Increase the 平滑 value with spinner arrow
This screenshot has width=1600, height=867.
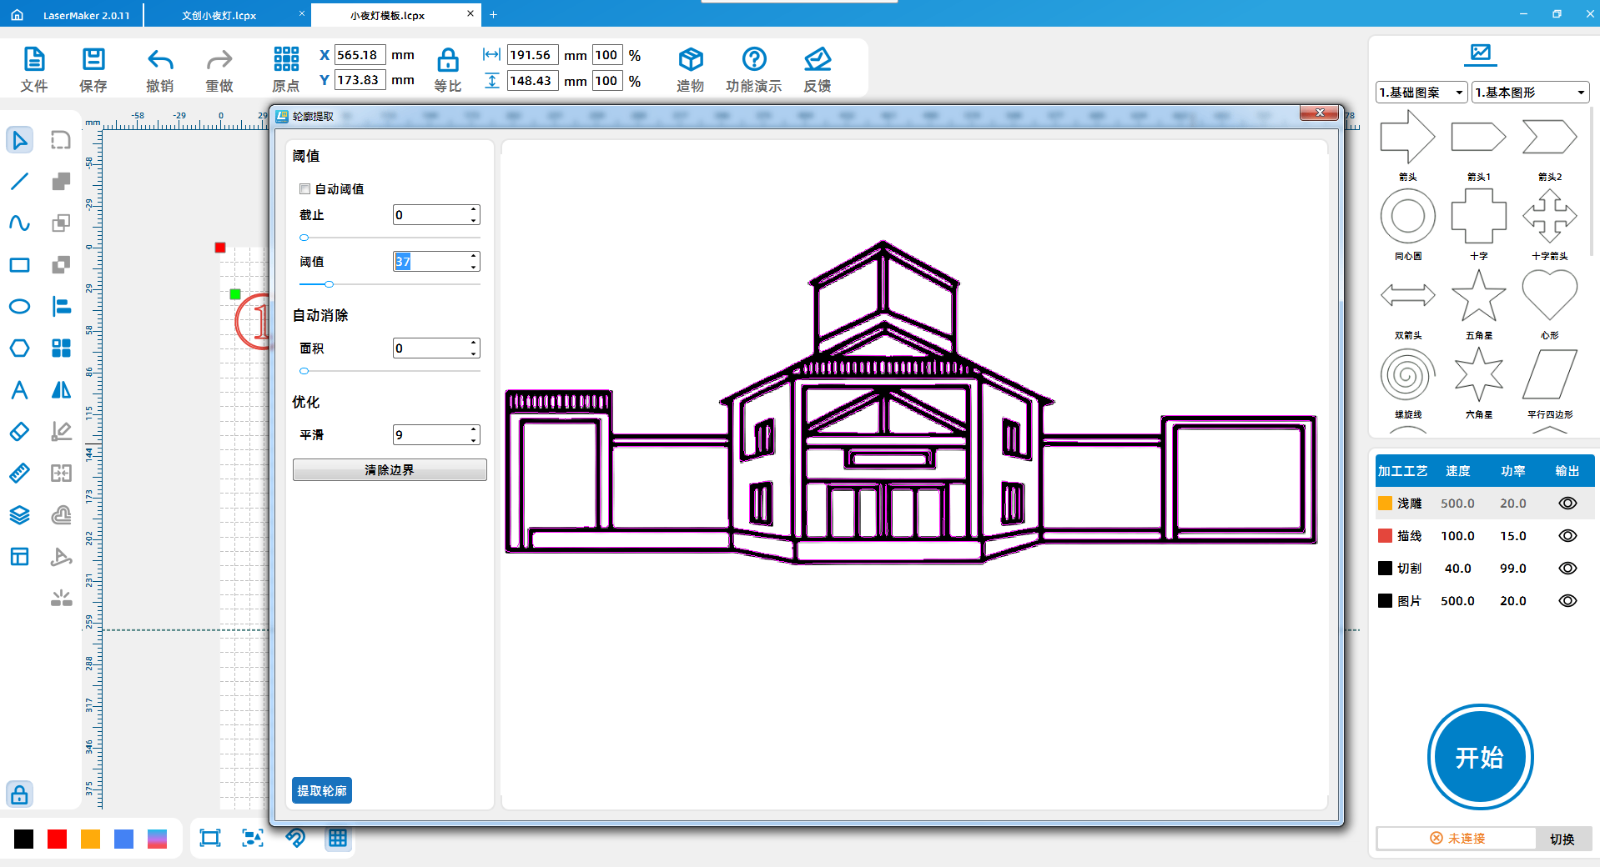coord(473,430)
